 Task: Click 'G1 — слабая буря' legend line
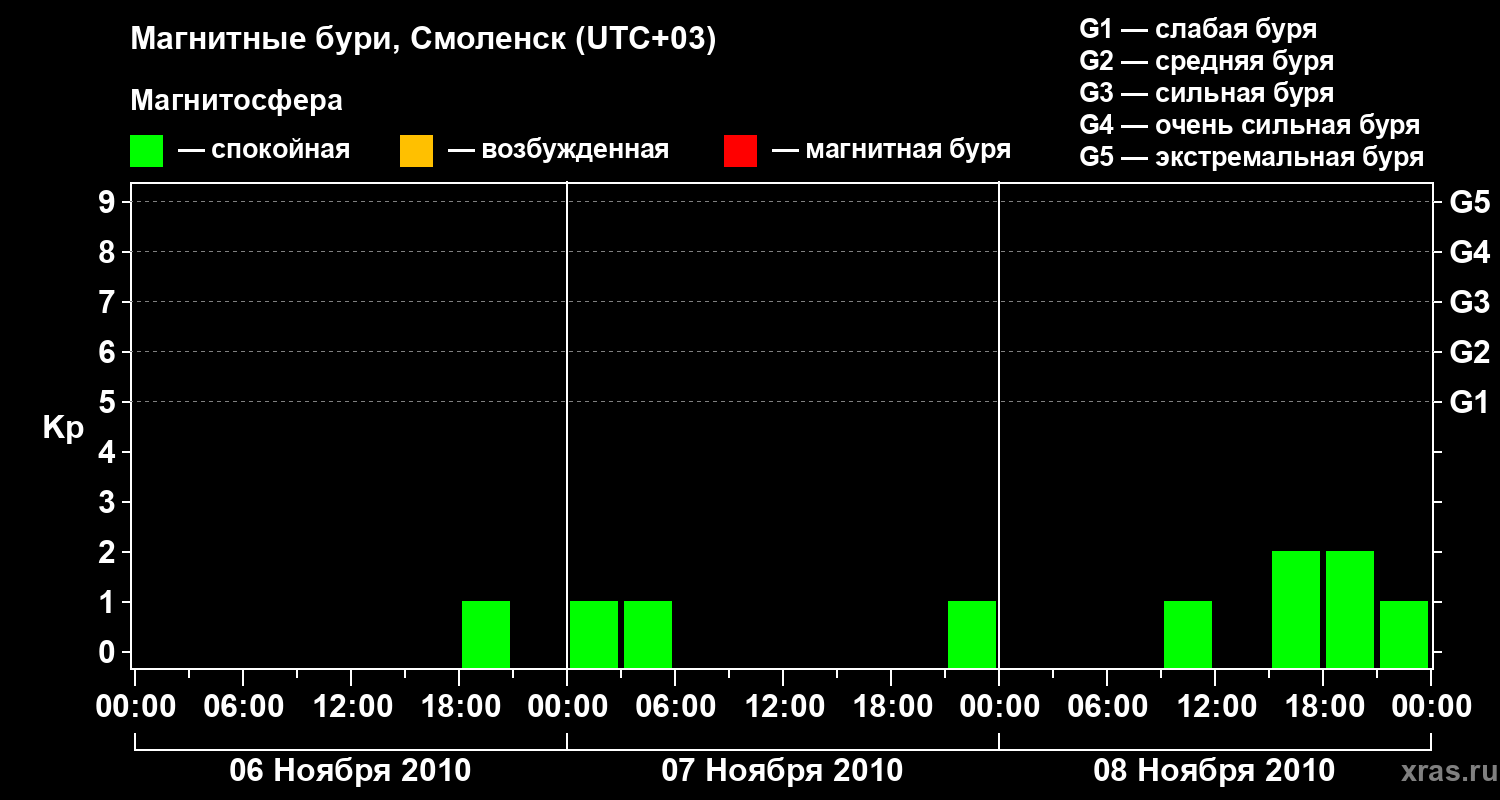click(x=1198, y=28)
